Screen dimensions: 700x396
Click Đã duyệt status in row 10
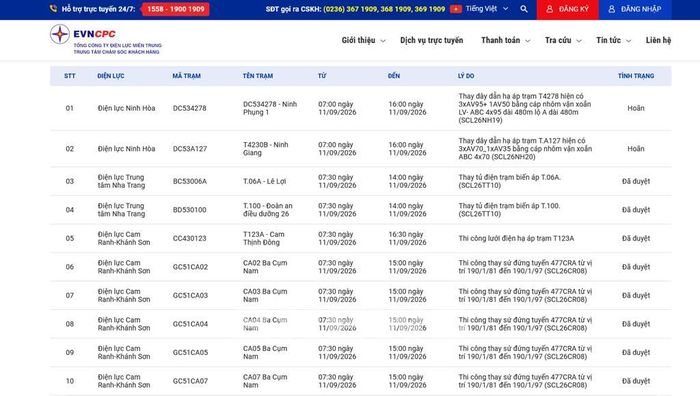(x=636, y=381)
